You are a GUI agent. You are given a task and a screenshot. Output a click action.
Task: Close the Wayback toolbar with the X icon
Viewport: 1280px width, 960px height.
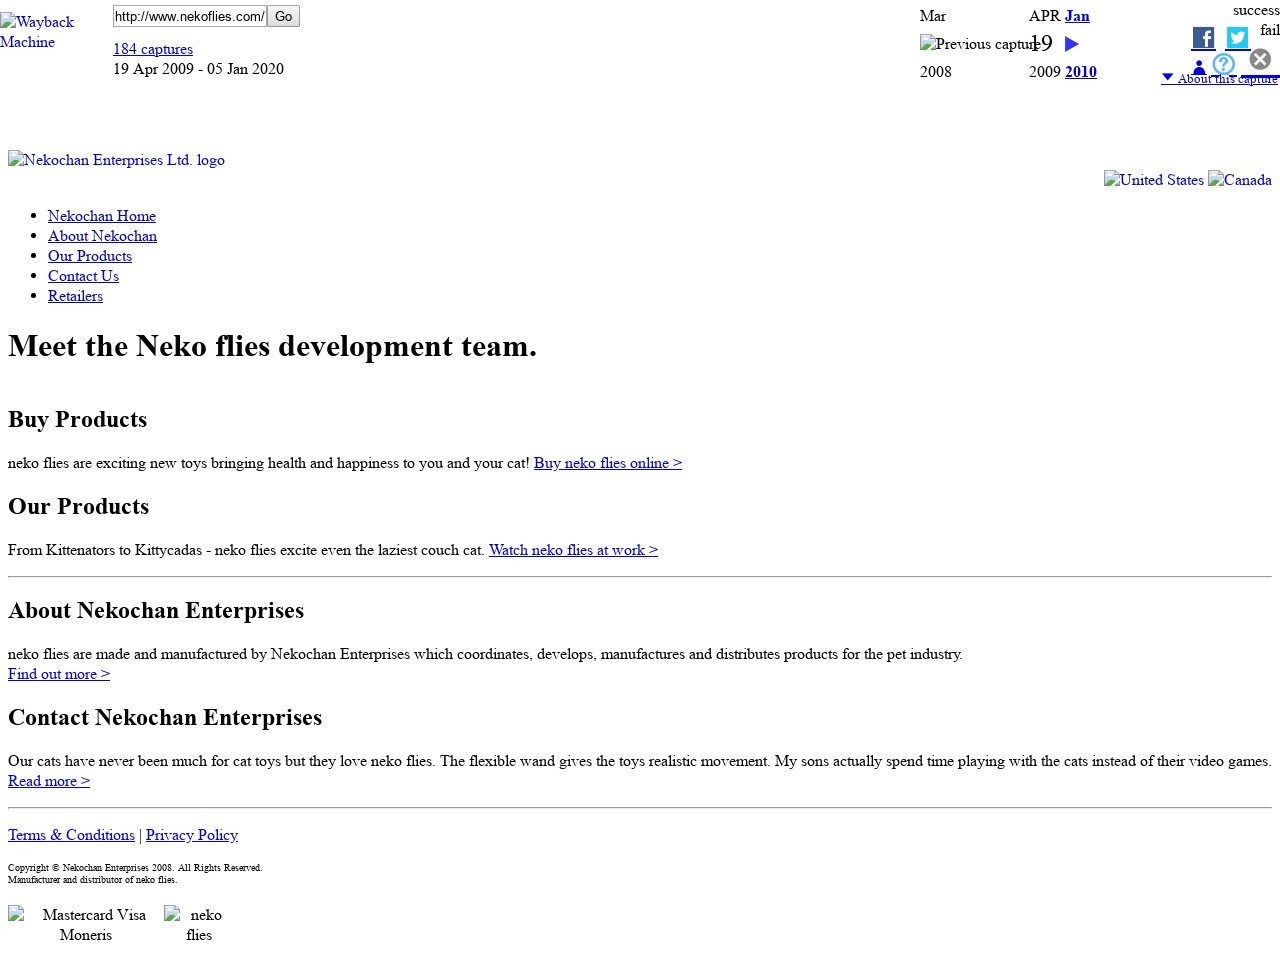(1260, 59)
